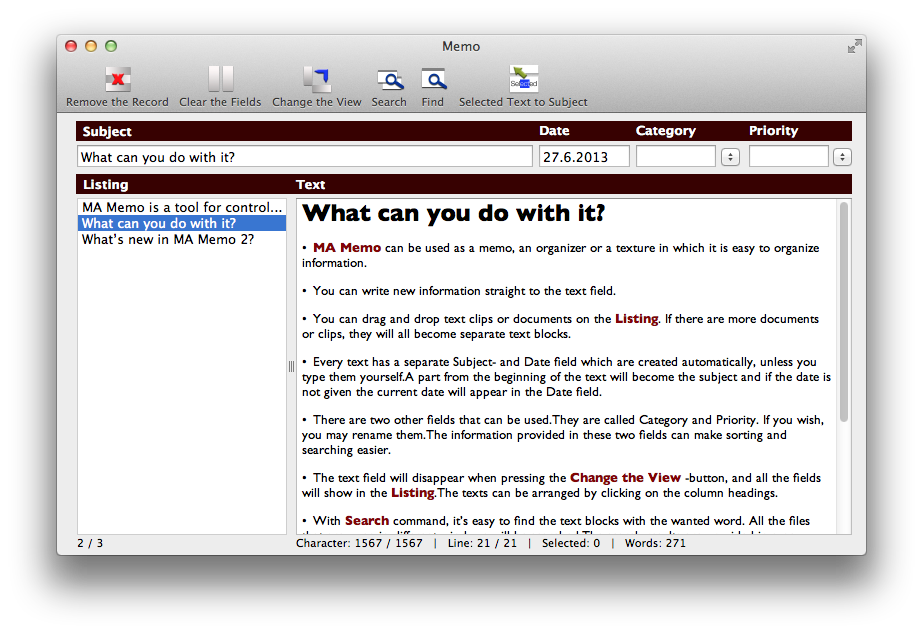Click the Remove the Record icon
Screen dimensions: 923x634
click(x=118, y=80)
